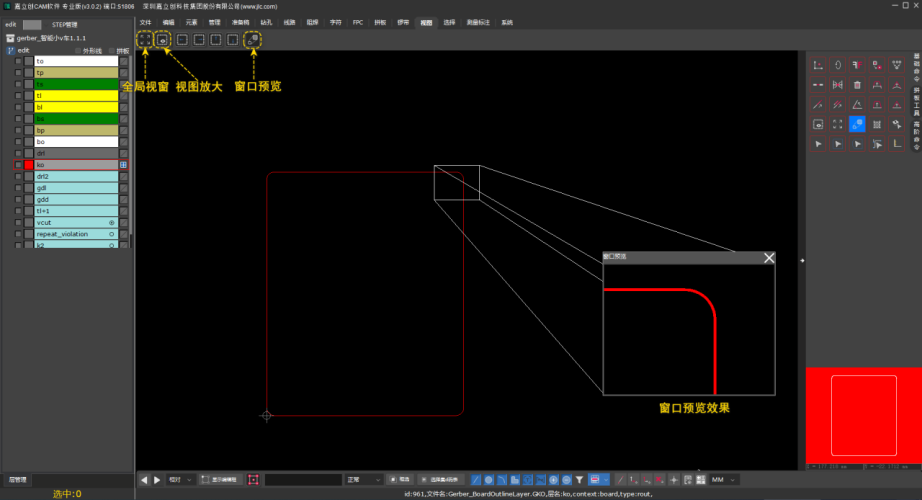Close the 窗口预览 preview window
922x500 pixels.
(x=769, y=258)
